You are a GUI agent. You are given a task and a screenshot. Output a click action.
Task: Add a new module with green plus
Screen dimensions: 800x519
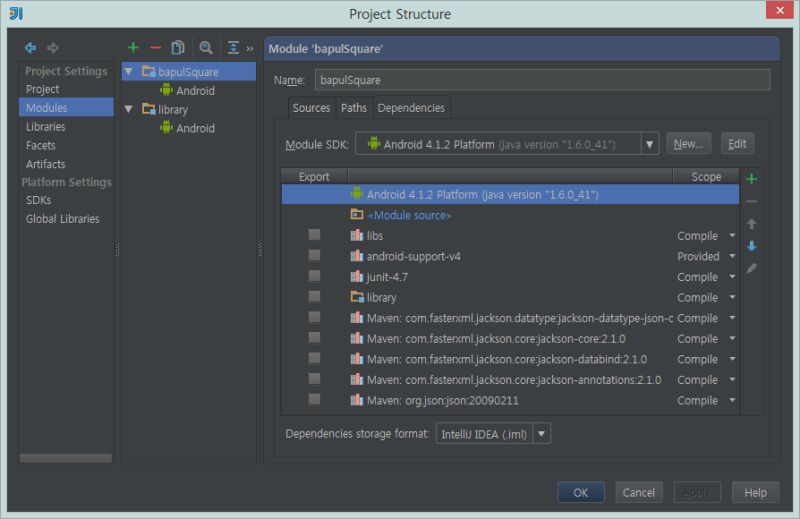coord(133,47)
